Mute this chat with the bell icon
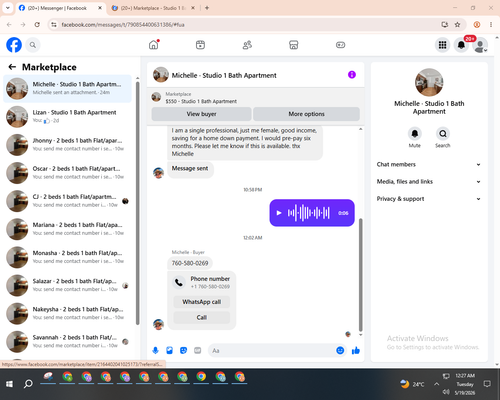Image resolution: width=500 pixels, height=400 pixels. (x=415, y=134)
